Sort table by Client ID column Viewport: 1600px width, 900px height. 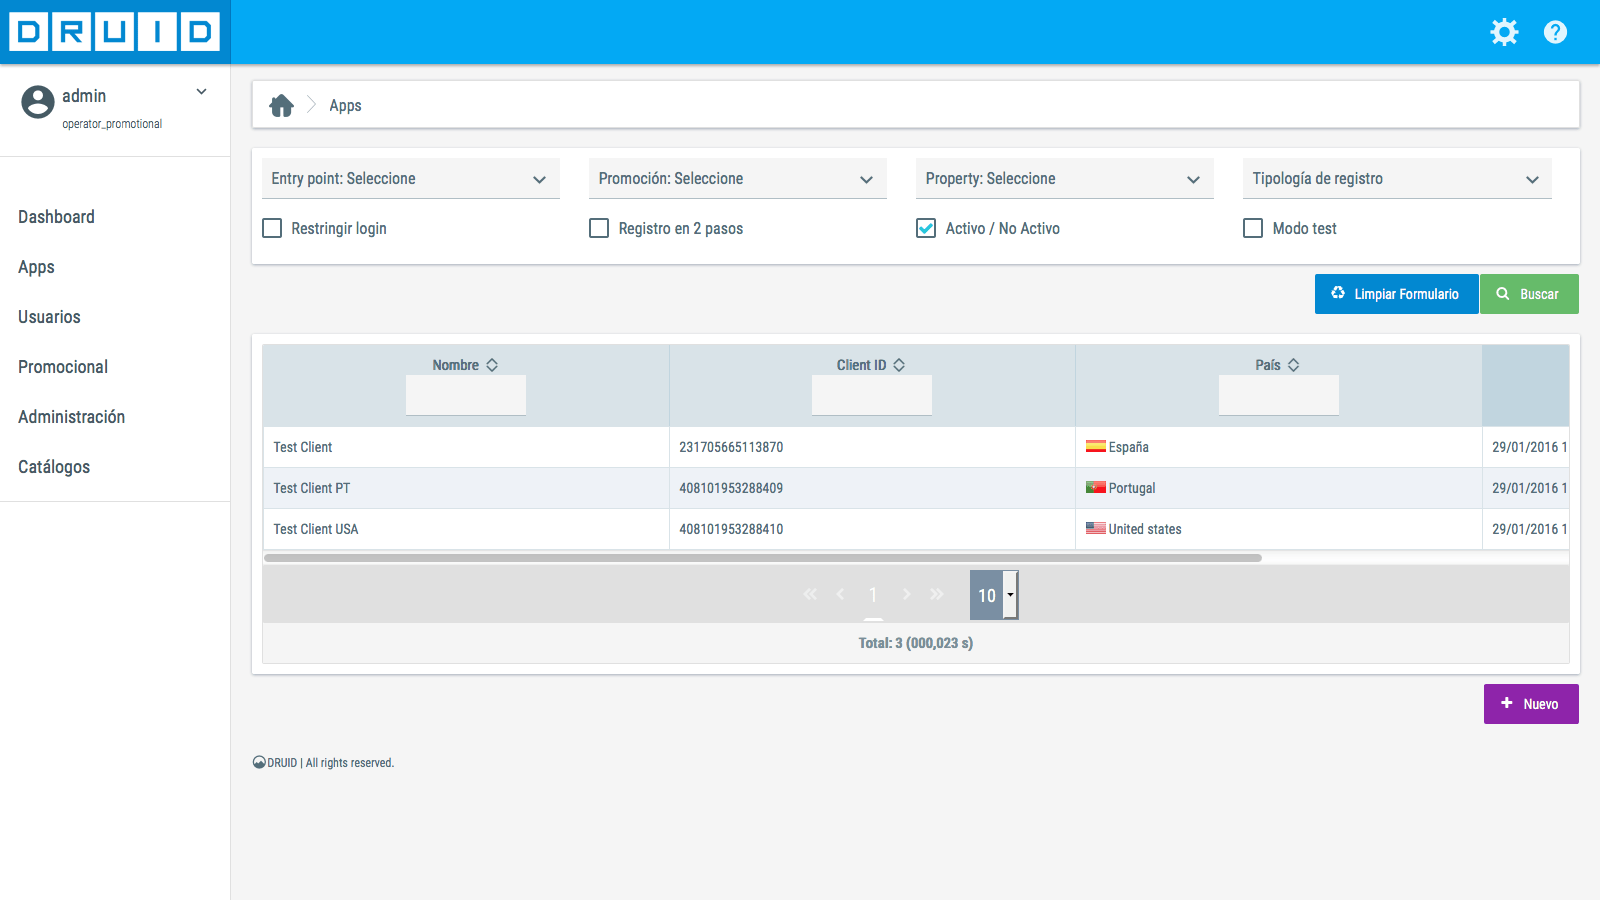(899, 365)
